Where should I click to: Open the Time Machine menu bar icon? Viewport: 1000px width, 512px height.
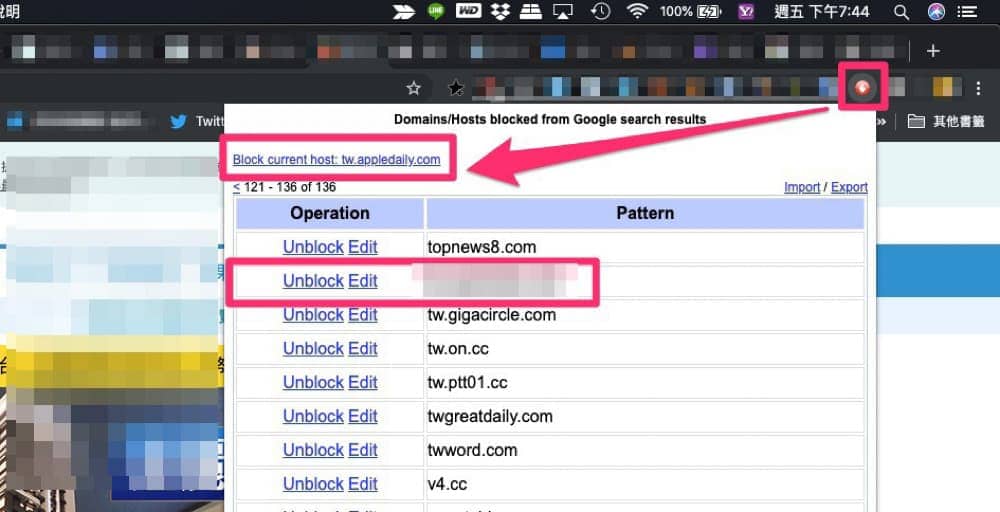(600, 11)
